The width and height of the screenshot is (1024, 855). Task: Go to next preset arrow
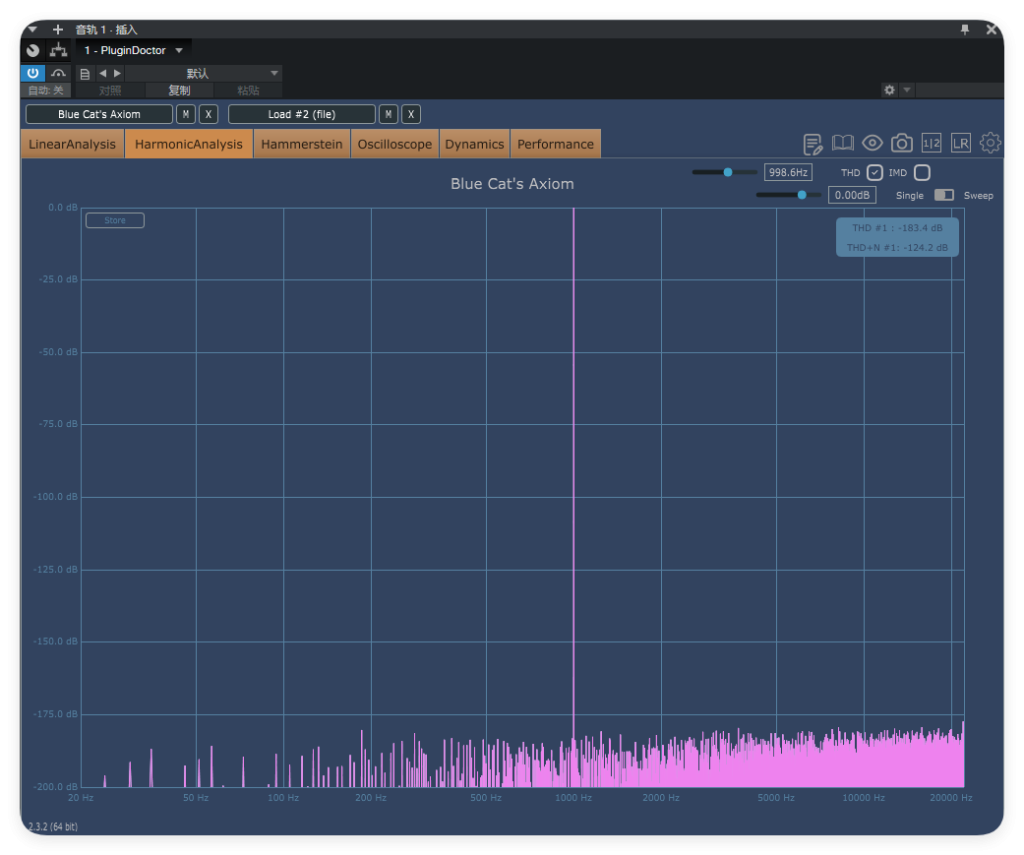click(118, 73)
